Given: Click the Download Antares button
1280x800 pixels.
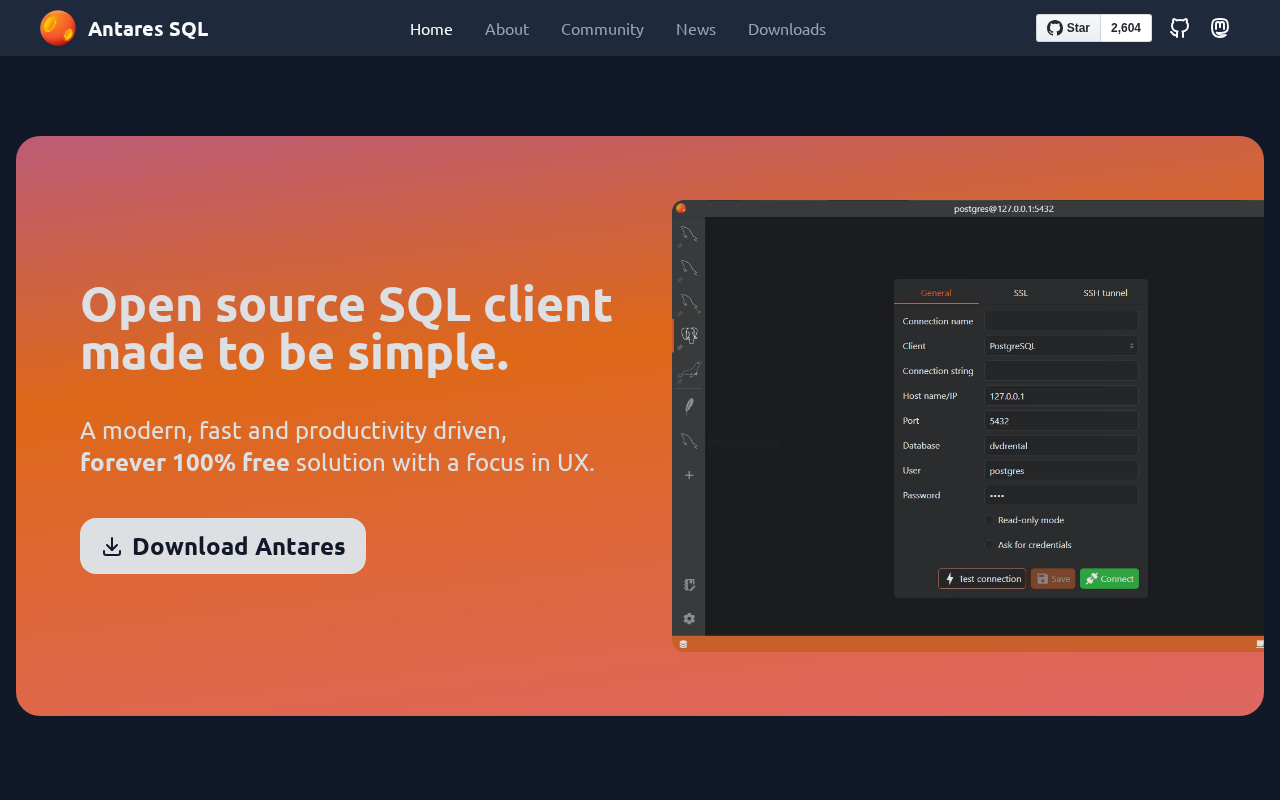Looking at the screenshot, I should (x=223, y=546).
